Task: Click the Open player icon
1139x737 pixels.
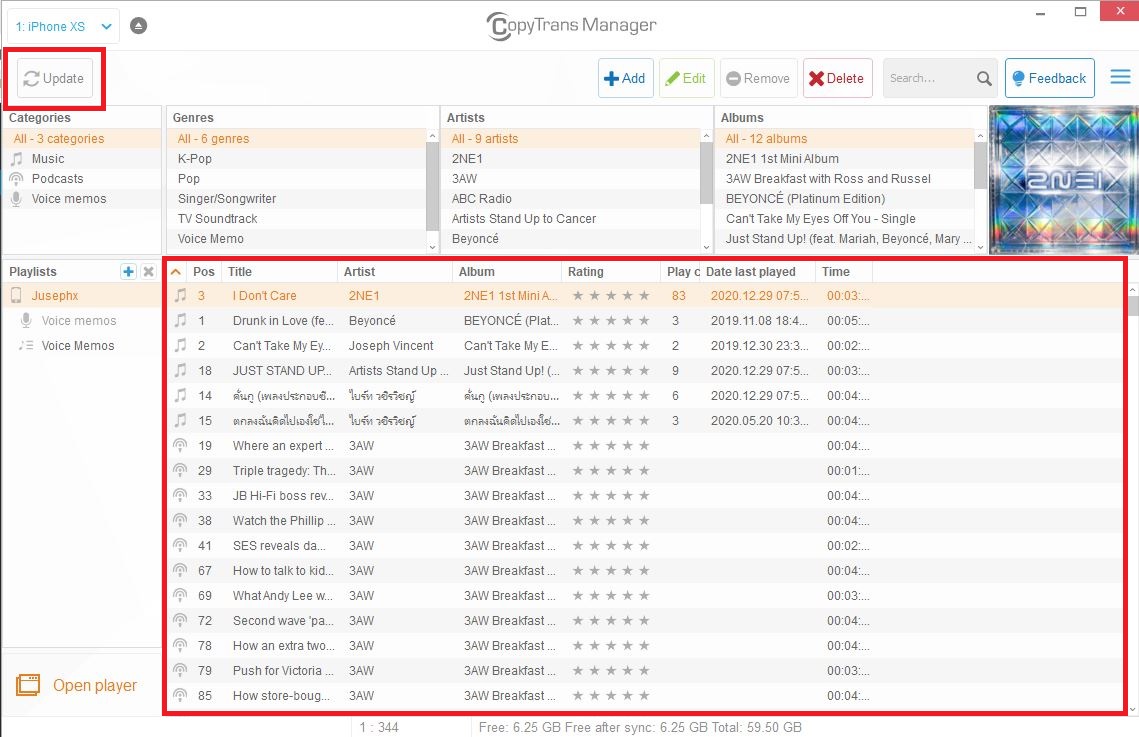Action: coord(28,685)
